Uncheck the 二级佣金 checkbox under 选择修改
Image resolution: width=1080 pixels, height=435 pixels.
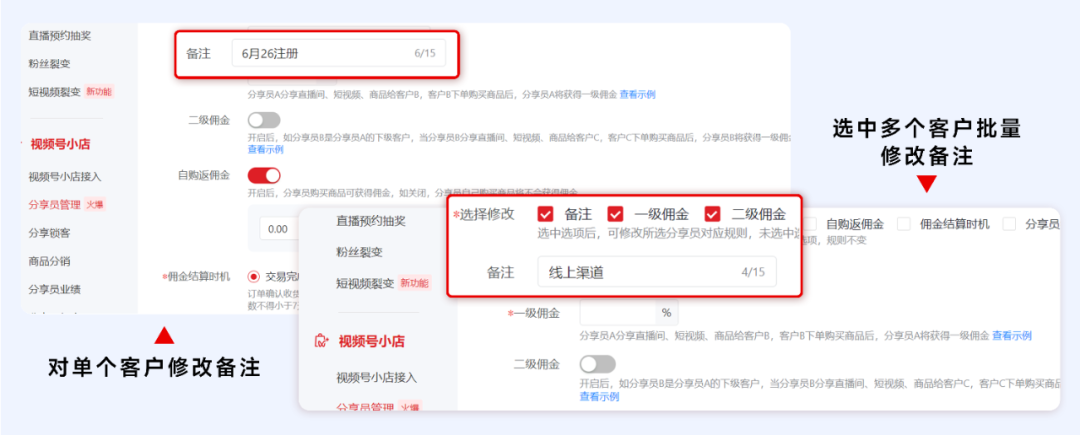point(712,214)
